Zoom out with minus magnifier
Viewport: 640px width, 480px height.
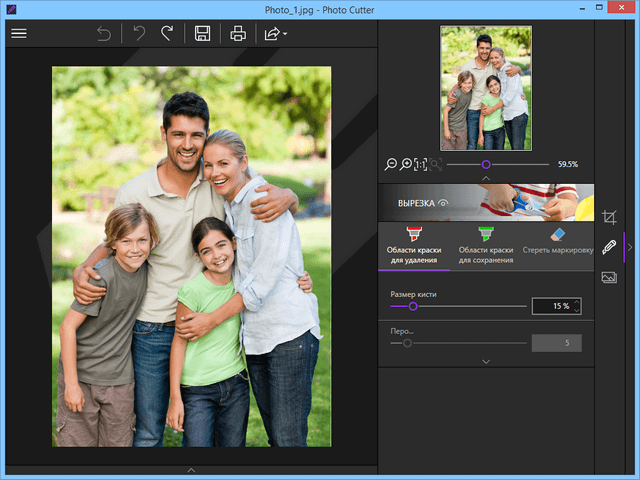coord(391,164)
